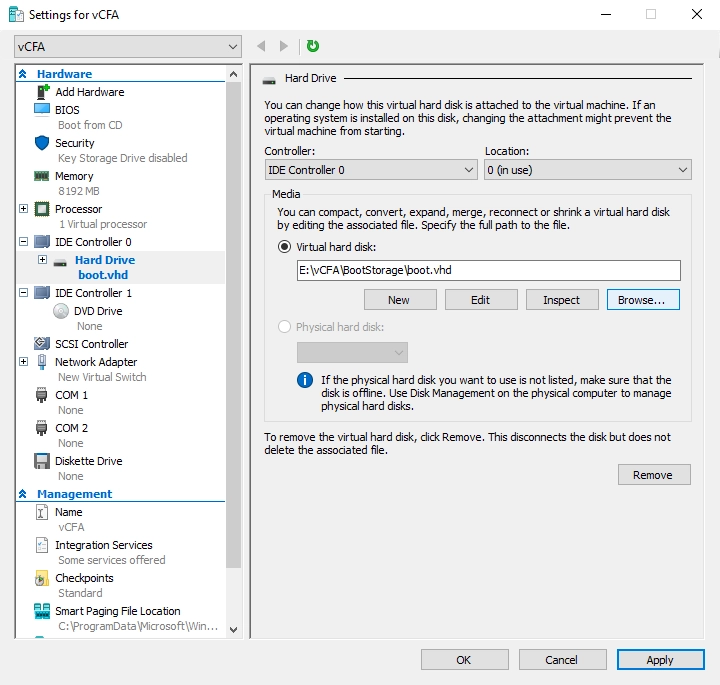Click the tree scrollbar down arrow

click(233, 630)
